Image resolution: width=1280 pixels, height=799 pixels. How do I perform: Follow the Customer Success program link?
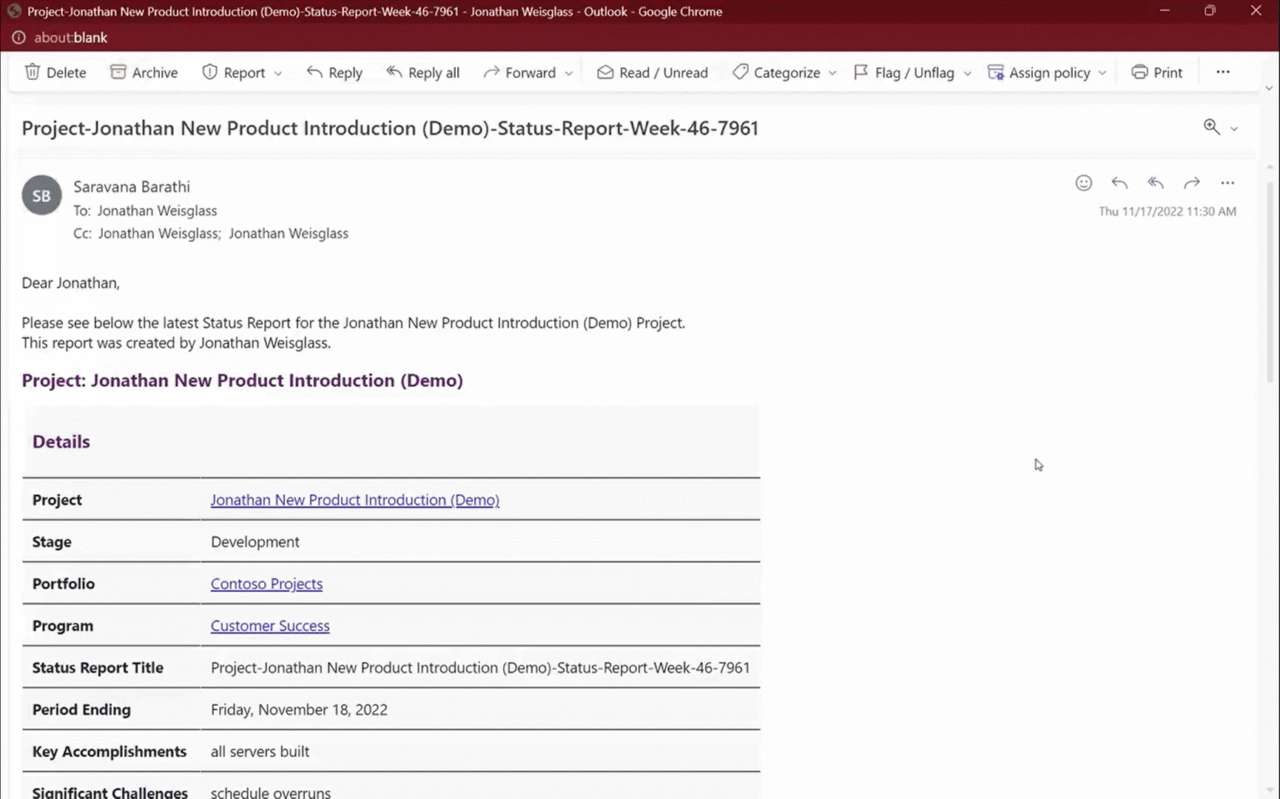270,625
